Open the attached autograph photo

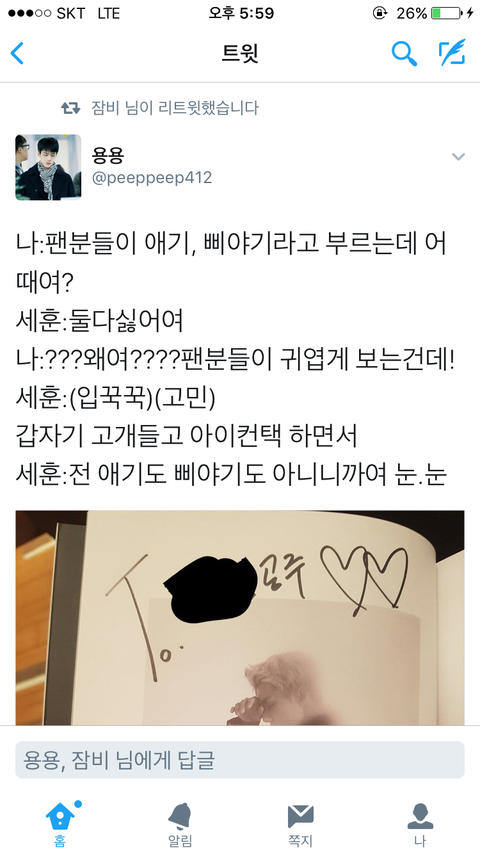tap(240, 618)
